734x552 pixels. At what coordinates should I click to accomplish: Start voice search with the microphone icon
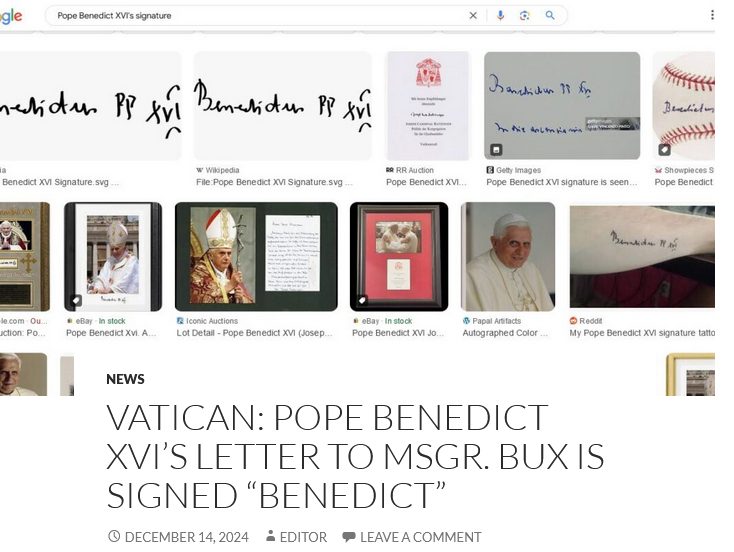tap(500, 15)
